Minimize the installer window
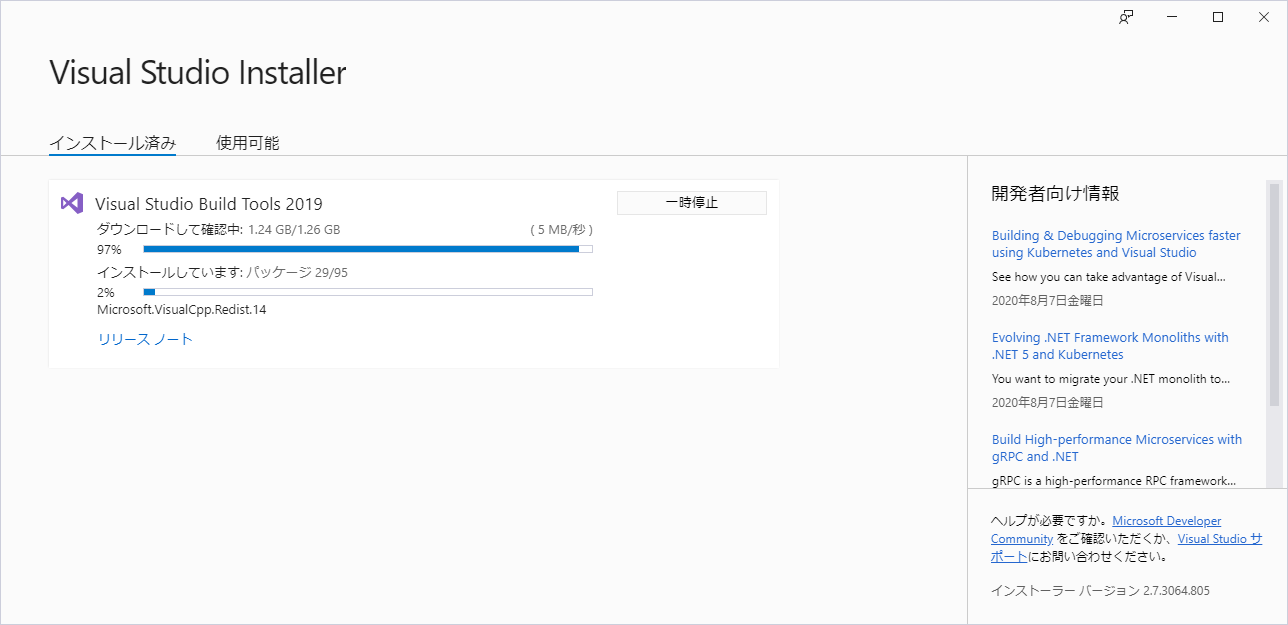 (1172, 17)
